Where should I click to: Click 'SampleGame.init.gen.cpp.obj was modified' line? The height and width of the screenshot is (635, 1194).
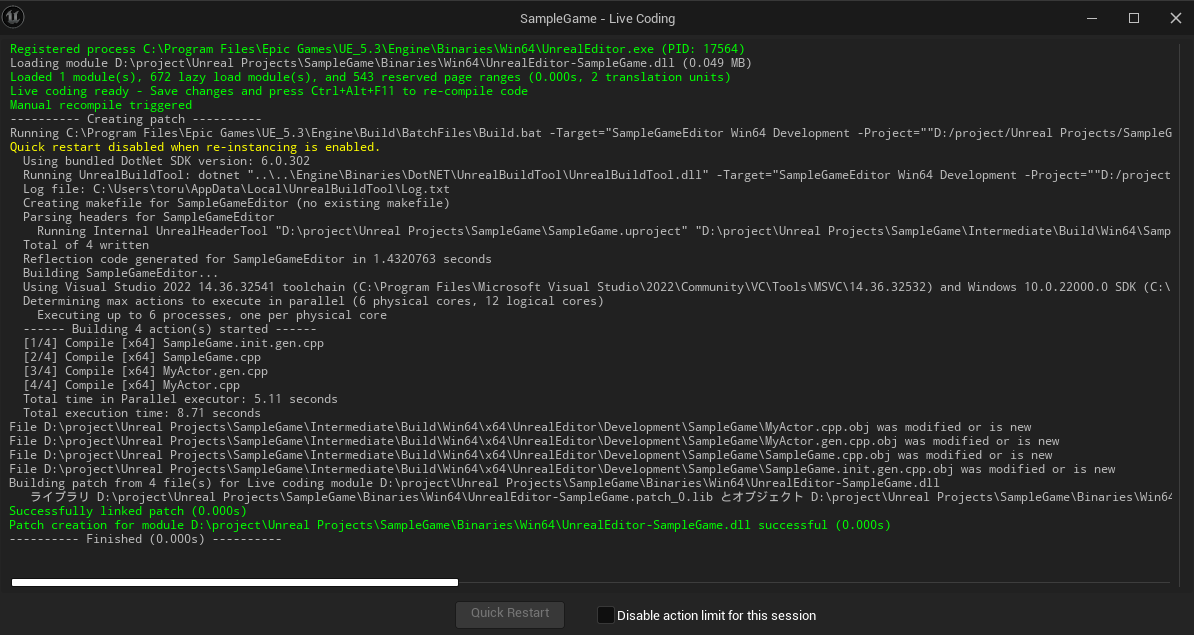(x=563, y=469)
